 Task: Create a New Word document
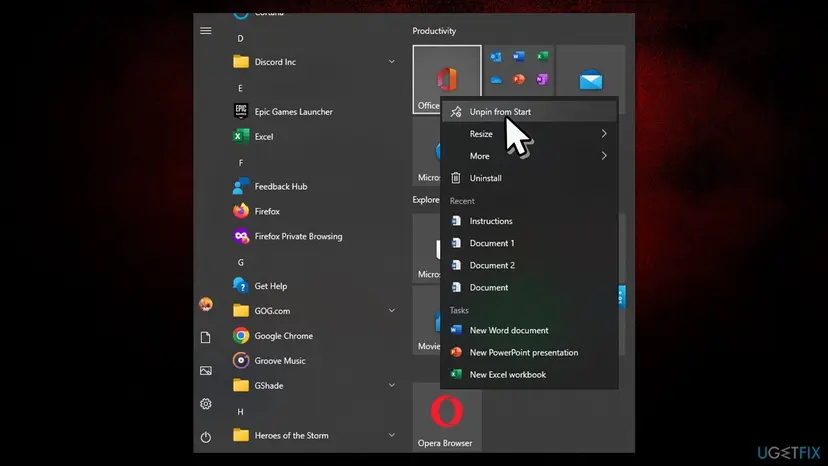529,330
